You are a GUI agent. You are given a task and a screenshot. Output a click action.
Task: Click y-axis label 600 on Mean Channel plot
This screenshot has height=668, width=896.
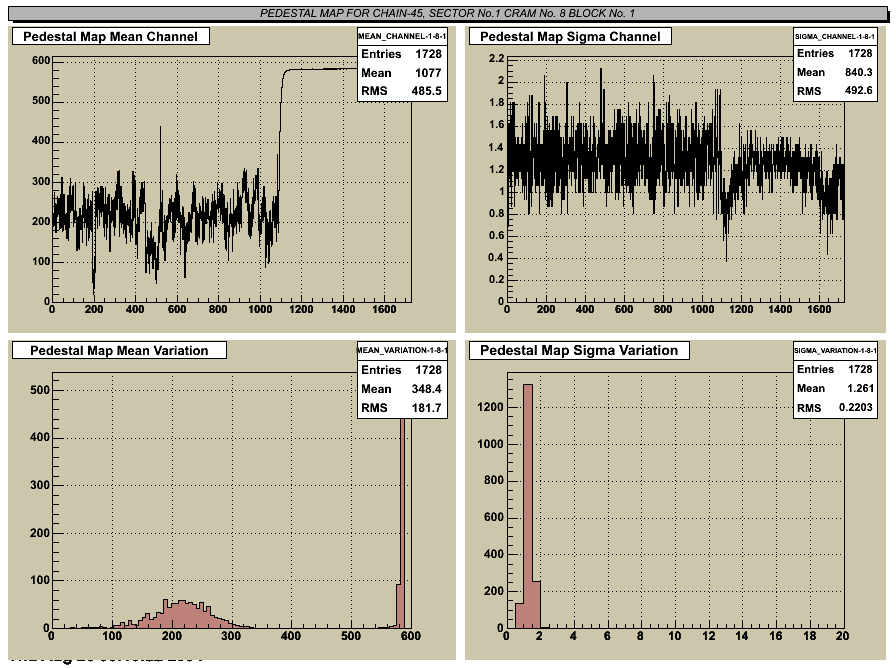41,61
